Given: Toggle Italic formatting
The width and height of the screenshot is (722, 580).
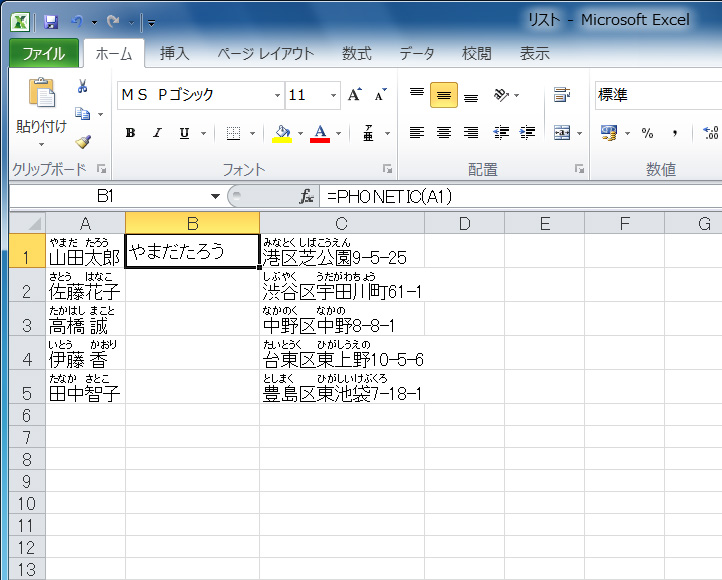Looking at the screenshot, I should 157,133.
